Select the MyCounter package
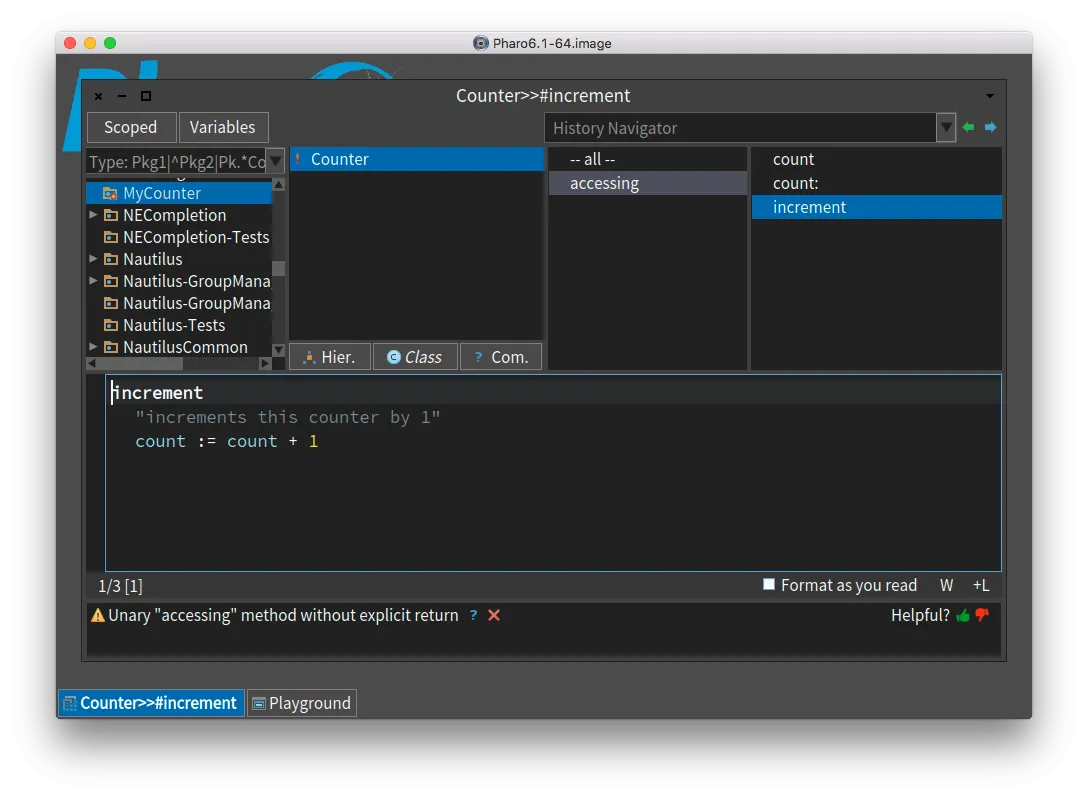The image size is (1088, 799). pyautogui.click(x=179, y=193)
